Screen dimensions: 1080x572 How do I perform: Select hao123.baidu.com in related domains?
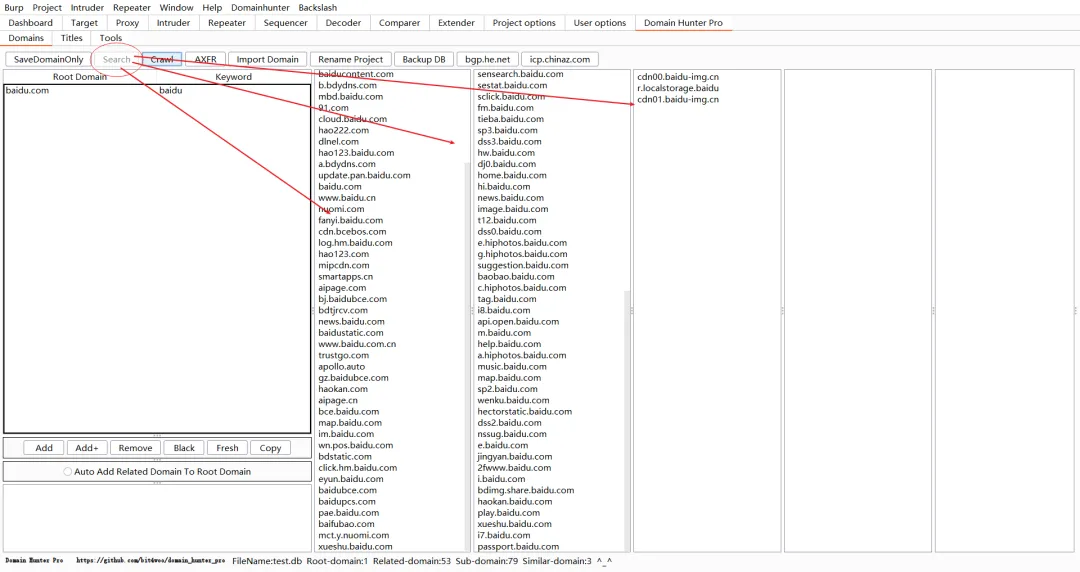point(356,152)
